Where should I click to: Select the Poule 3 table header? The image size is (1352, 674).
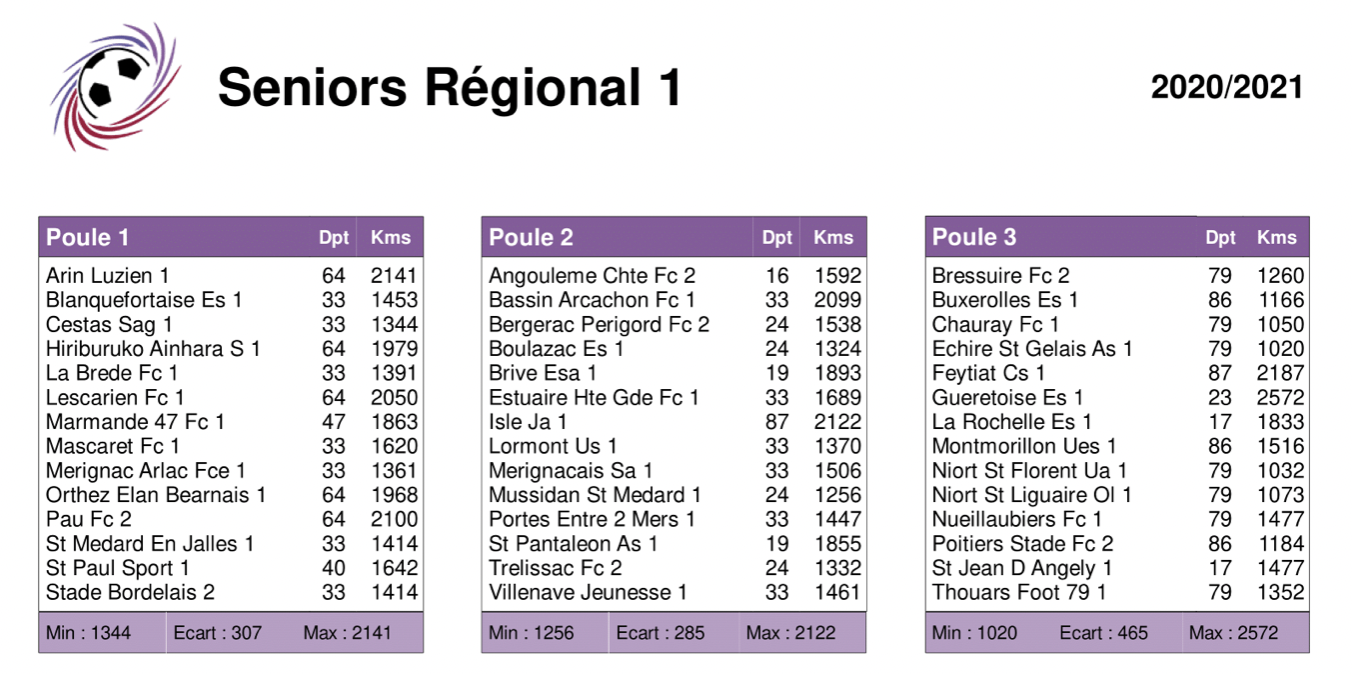974,237
